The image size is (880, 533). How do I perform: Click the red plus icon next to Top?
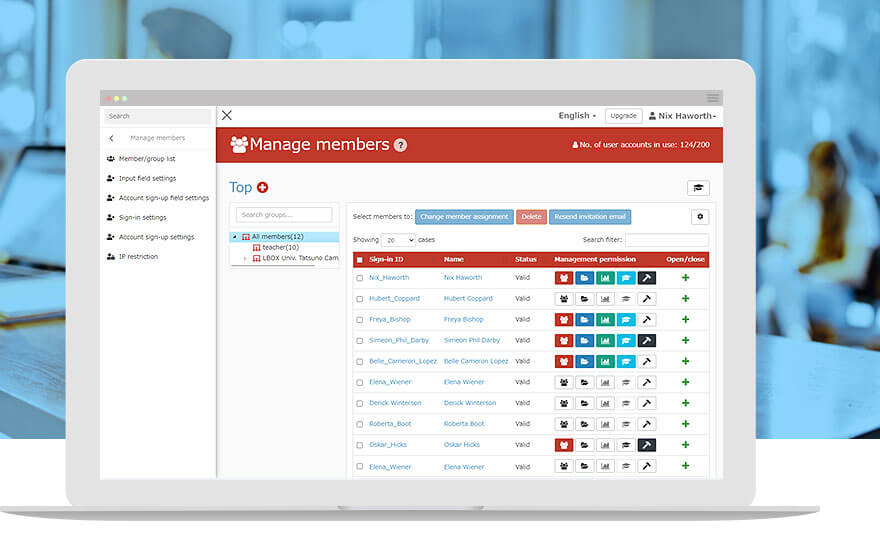[263, 187]
